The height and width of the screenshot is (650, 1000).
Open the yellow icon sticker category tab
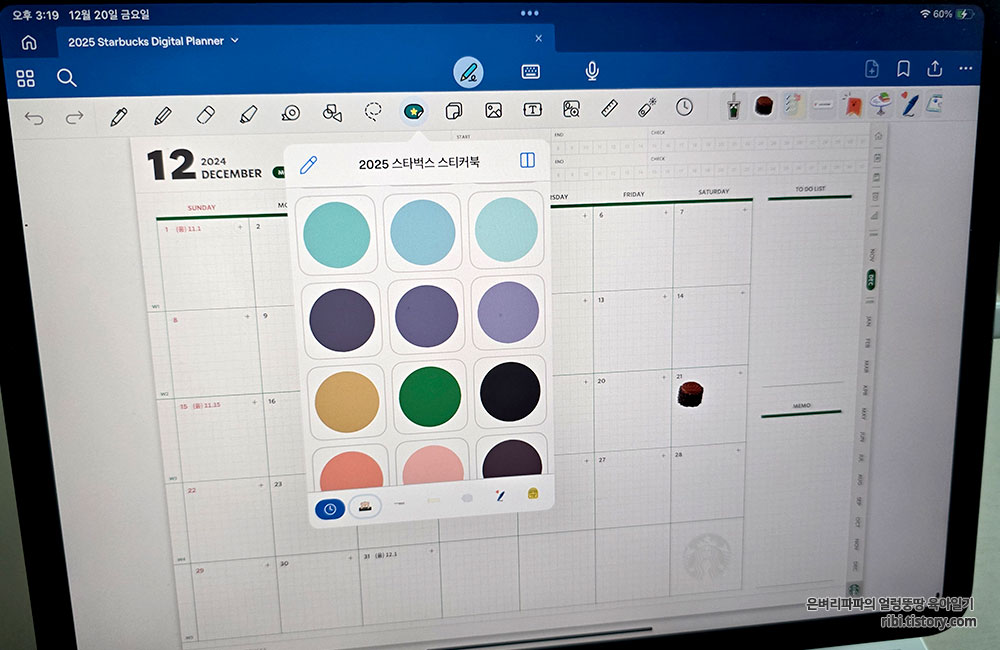[x=533, y=493]
